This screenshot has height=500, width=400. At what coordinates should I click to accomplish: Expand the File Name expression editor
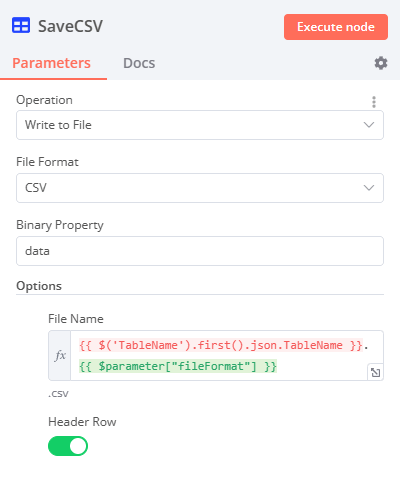coord(375,372)
